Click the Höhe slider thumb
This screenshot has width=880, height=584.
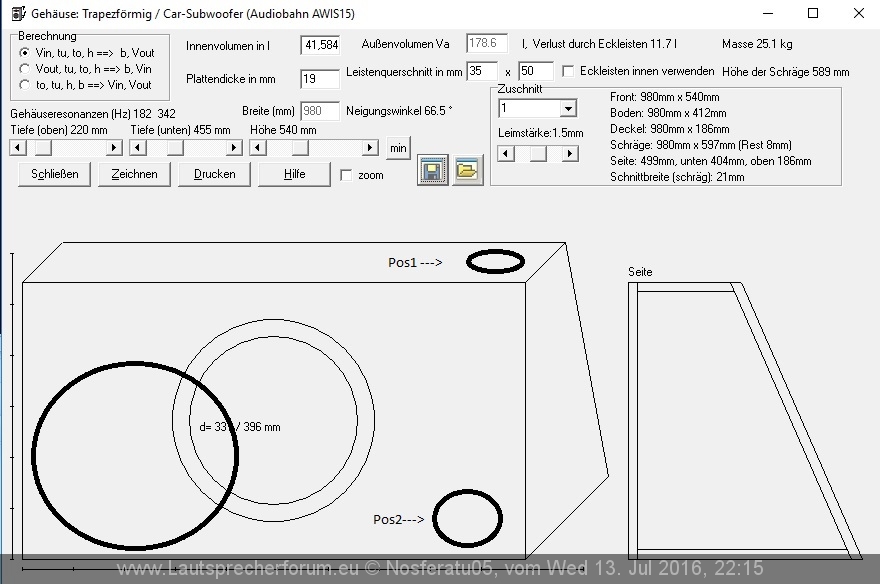299,148
